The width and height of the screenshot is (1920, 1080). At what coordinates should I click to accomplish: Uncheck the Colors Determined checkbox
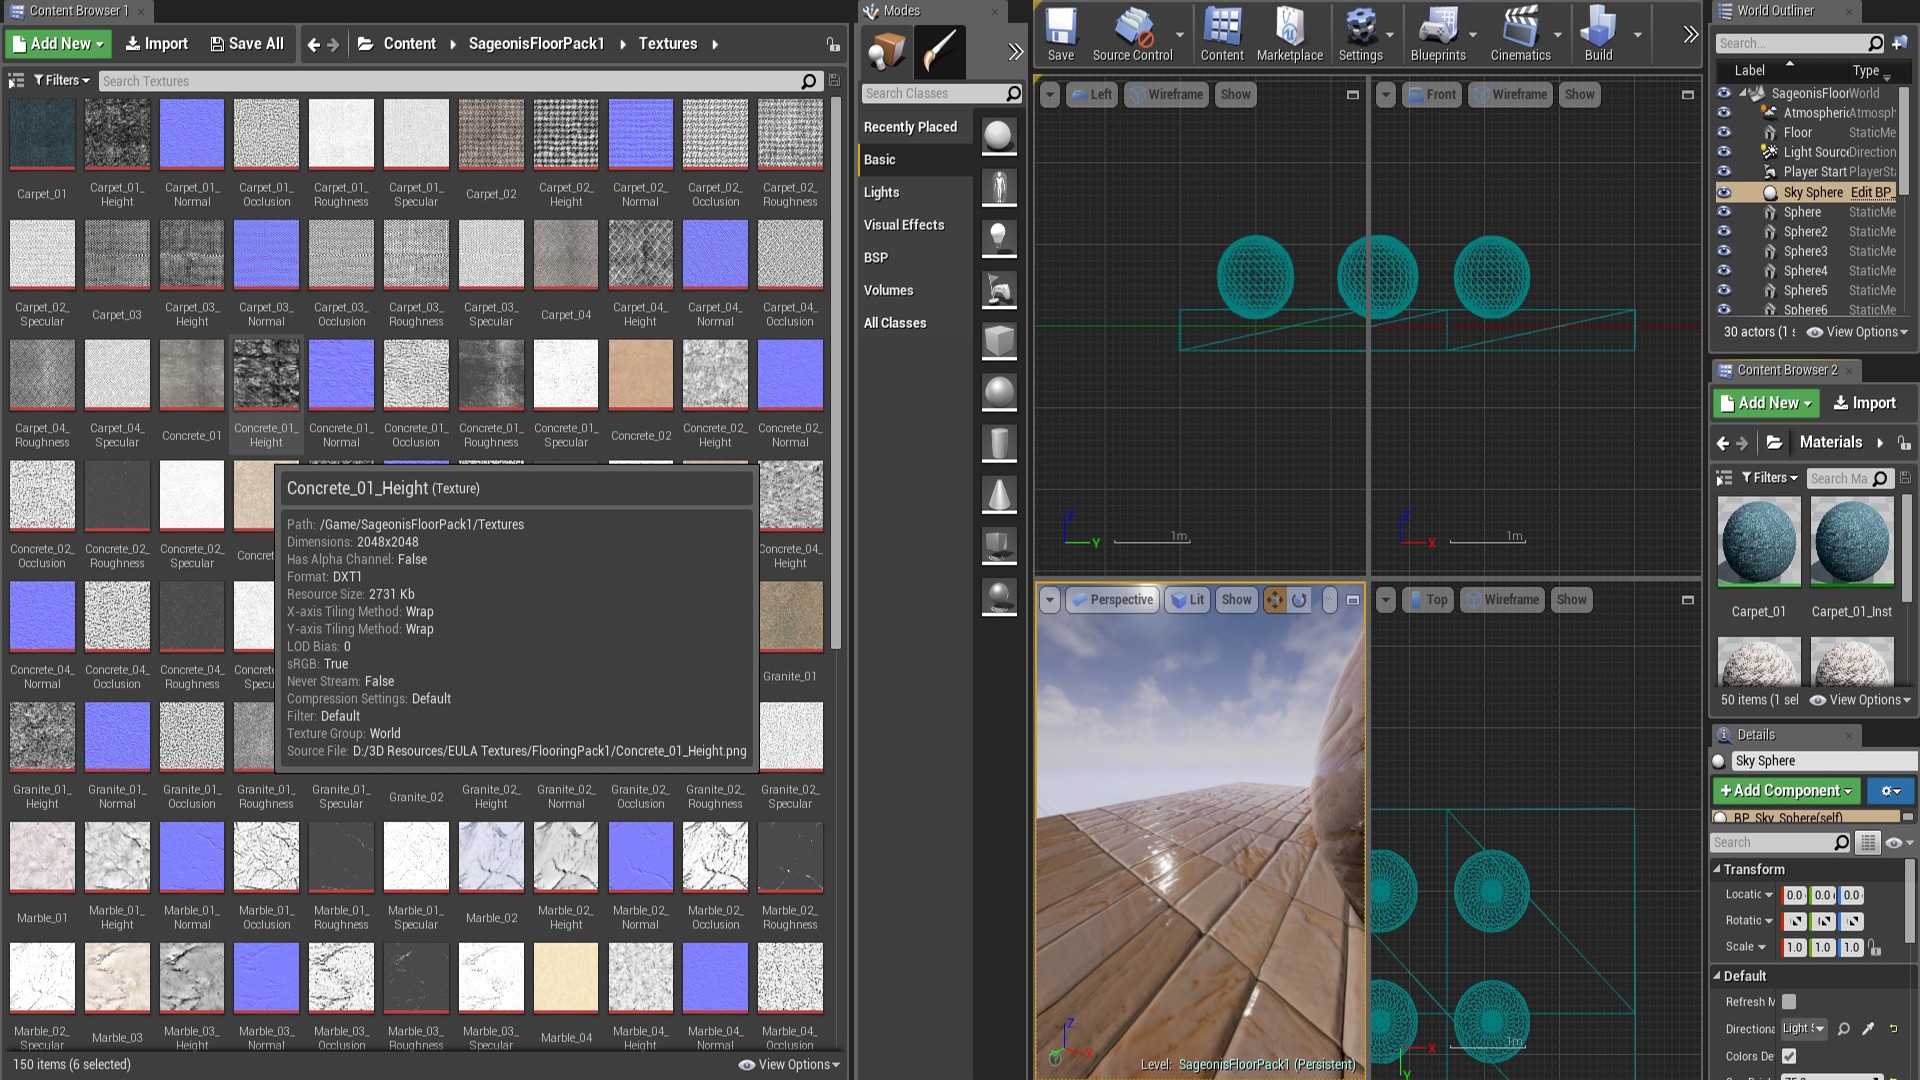tap(1788, 1056)
